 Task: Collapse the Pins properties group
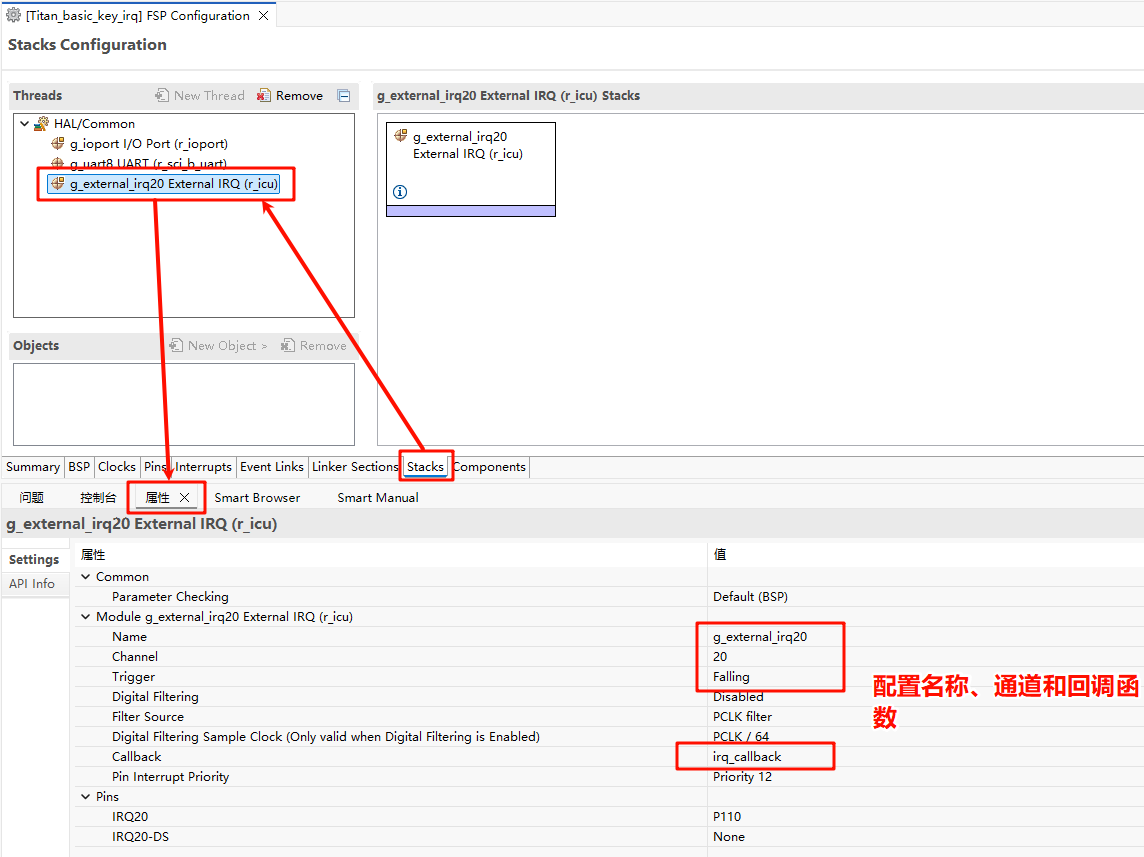(86, 797)
